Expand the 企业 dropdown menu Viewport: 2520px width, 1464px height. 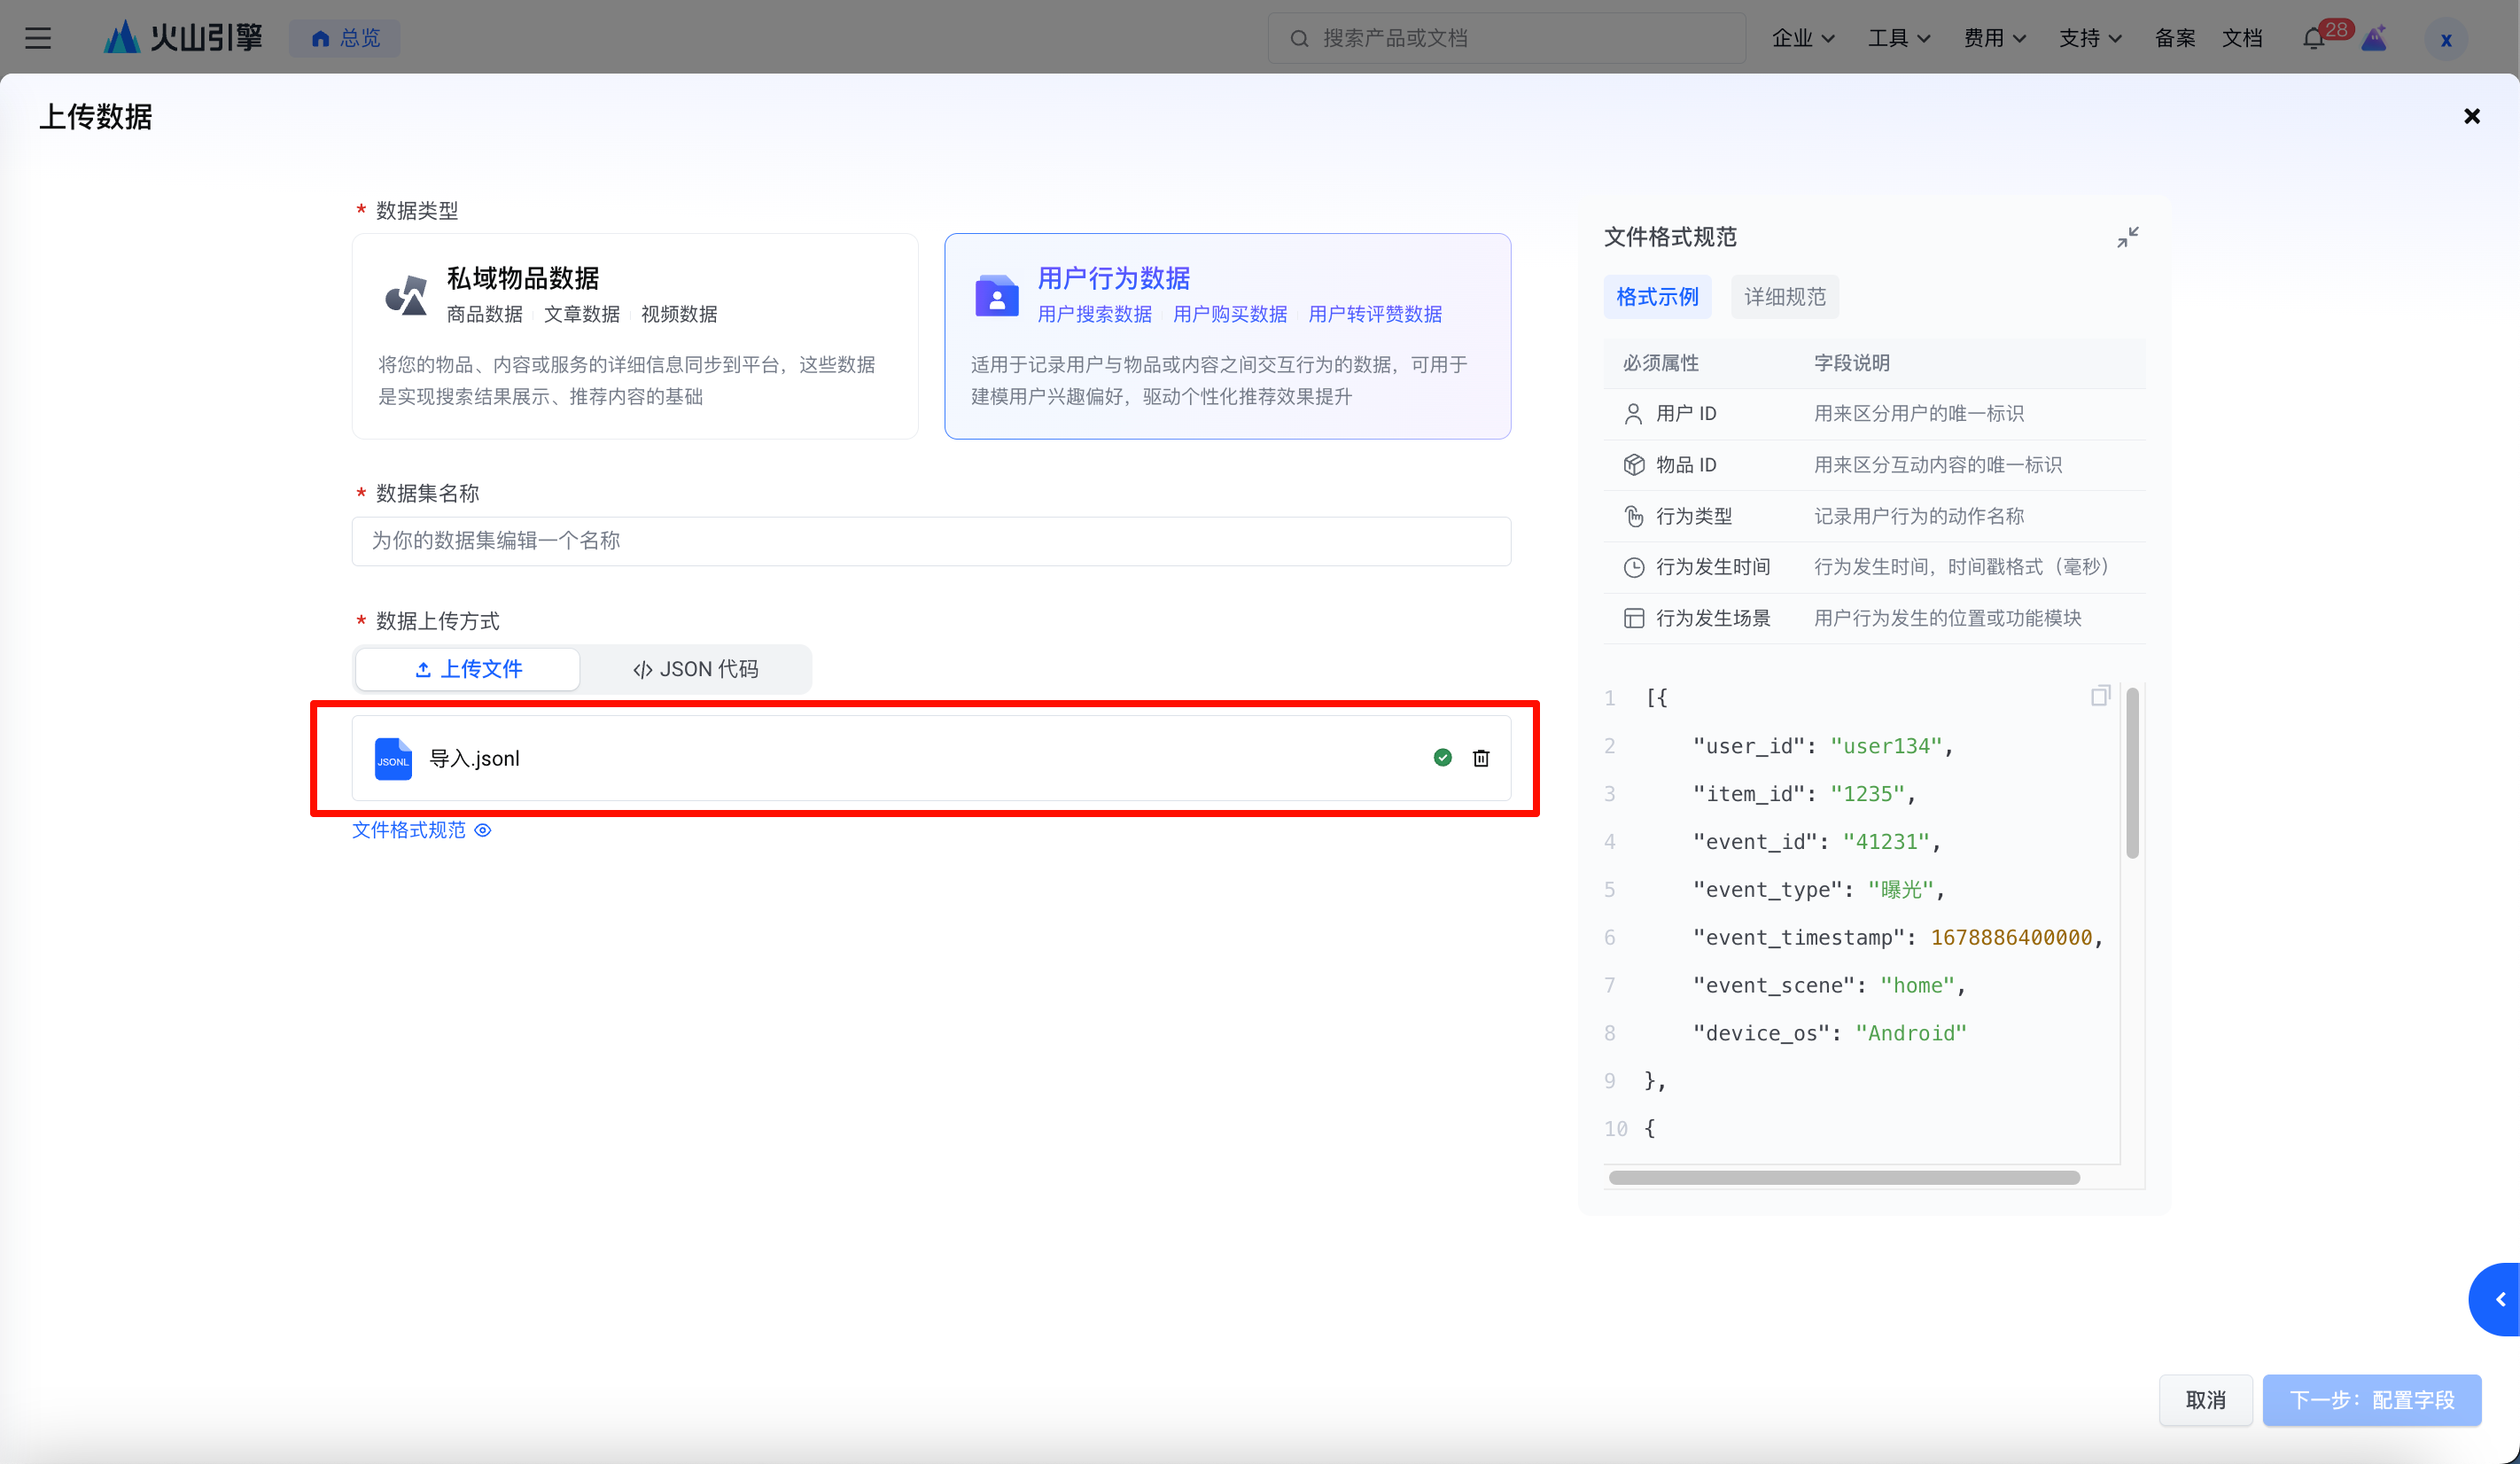1802,38
